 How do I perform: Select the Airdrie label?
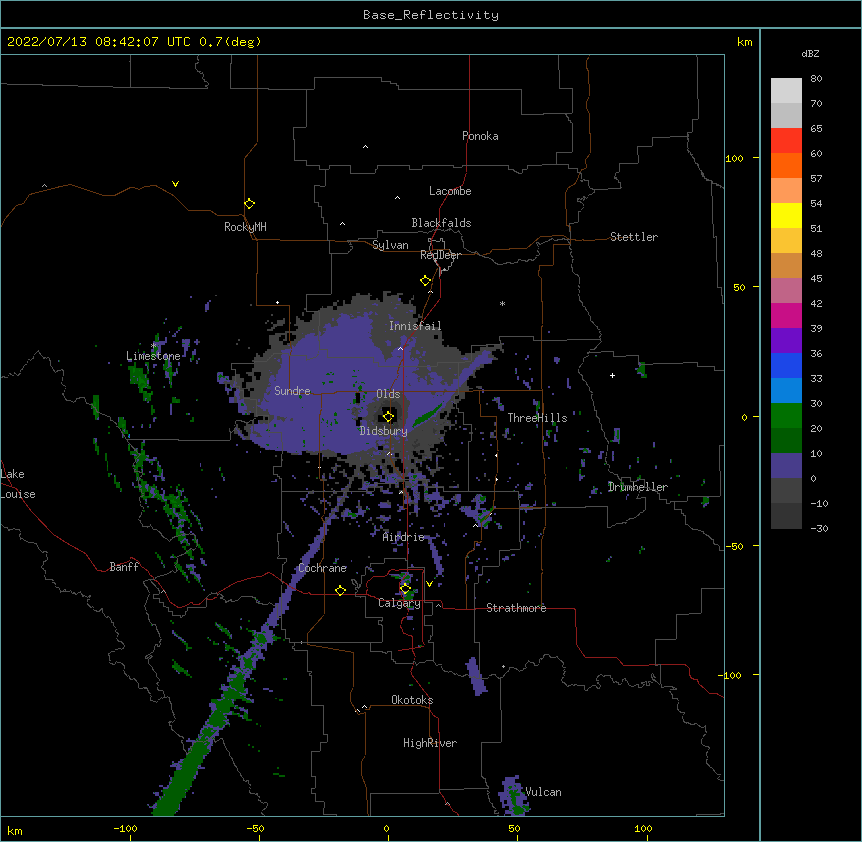(404, 537)
